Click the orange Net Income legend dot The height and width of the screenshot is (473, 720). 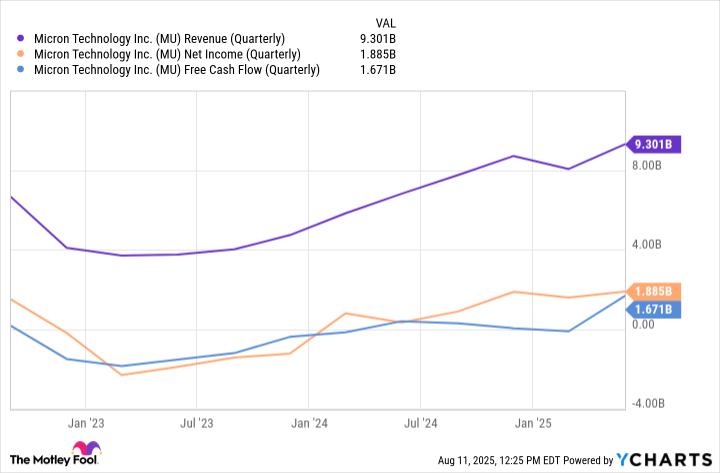click(x=20, y=54)
